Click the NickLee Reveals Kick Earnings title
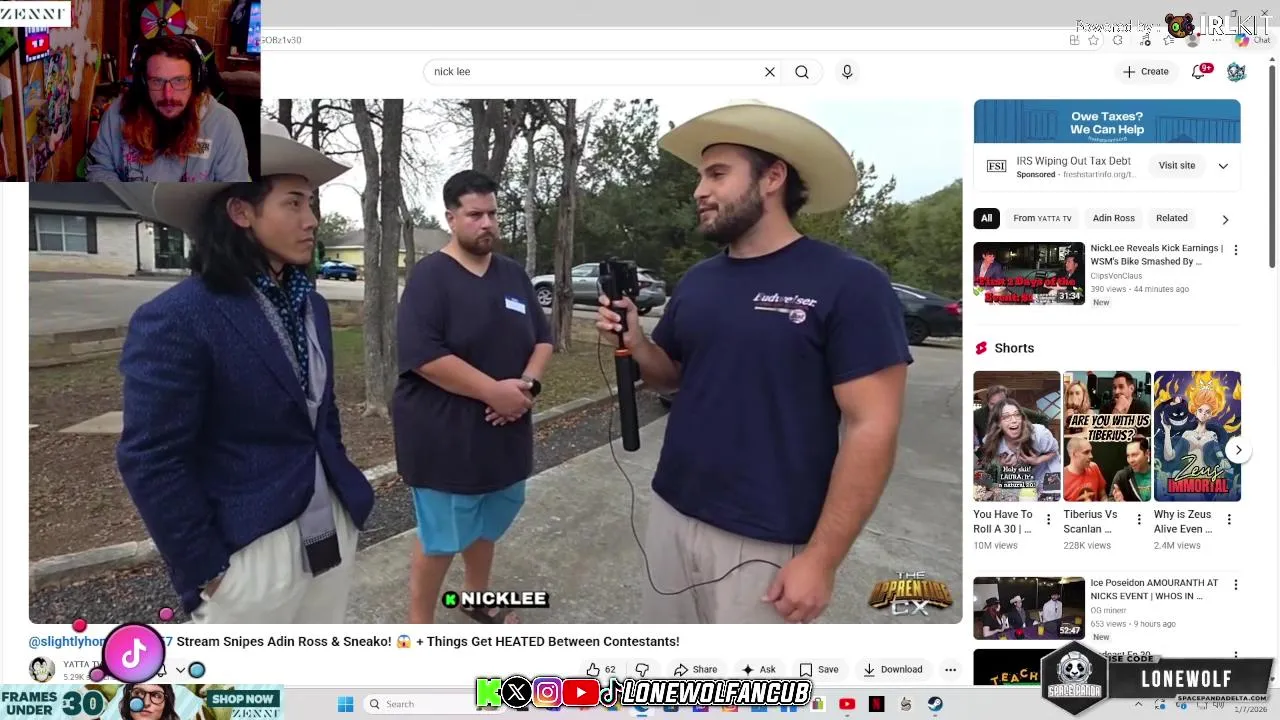The image size is (1280, 720). click(1157, 255)
